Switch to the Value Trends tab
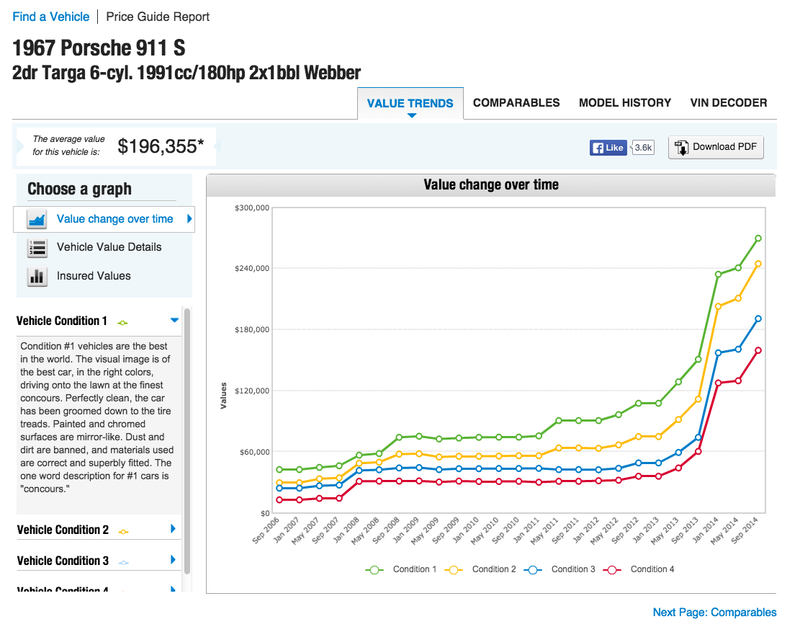 click(410, 104)
